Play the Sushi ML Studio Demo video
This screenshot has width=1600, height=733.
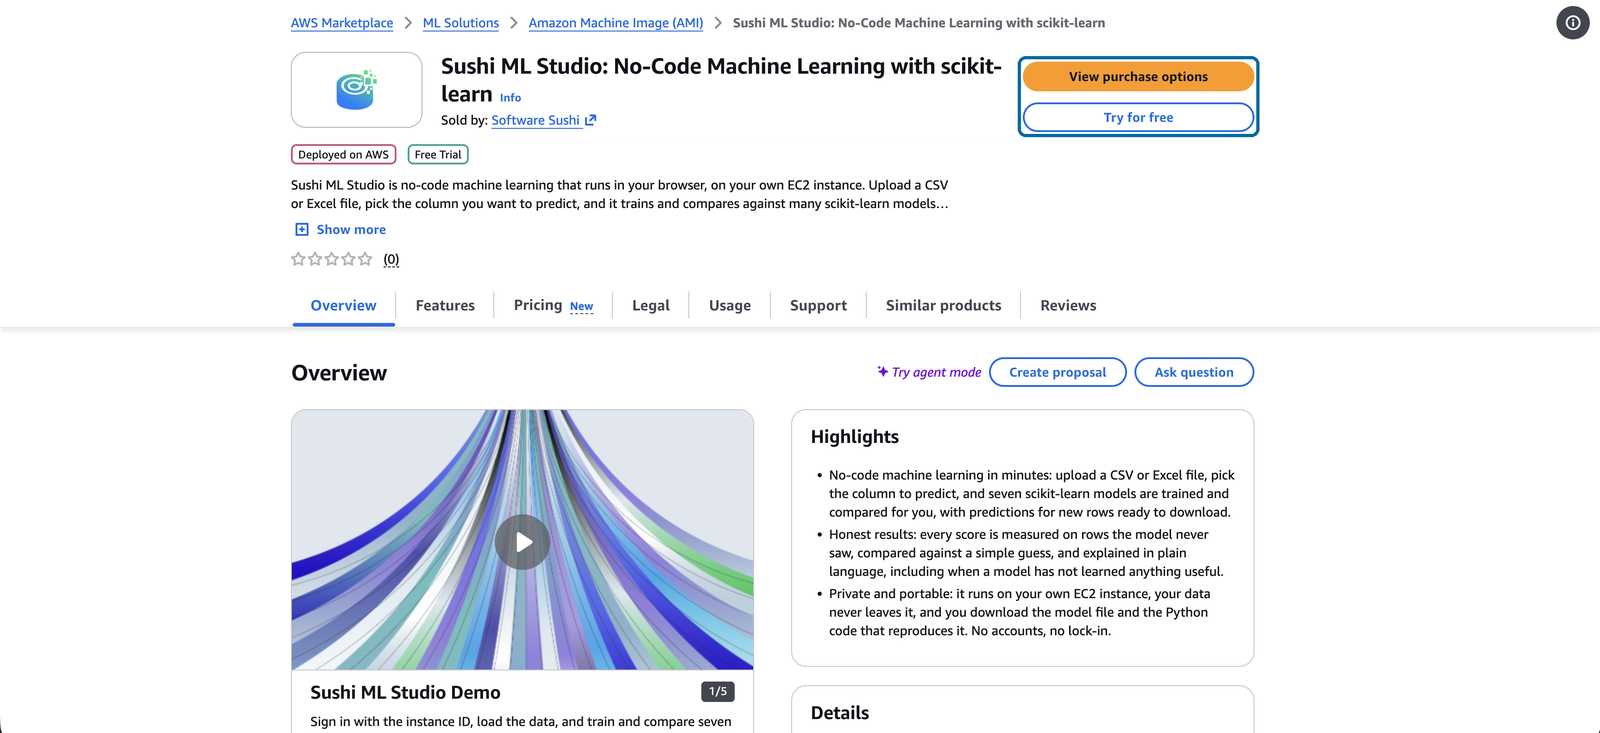[522, 542]
